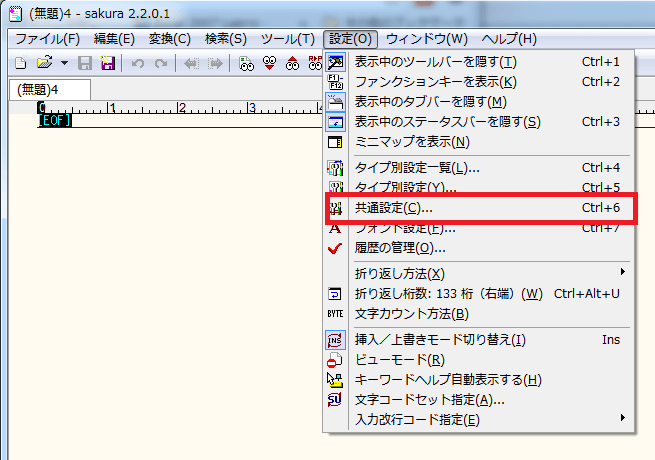Click the Find binoculars toolbar icon
The height and width of the screenshot is (460, 655).
coord(246,63)
